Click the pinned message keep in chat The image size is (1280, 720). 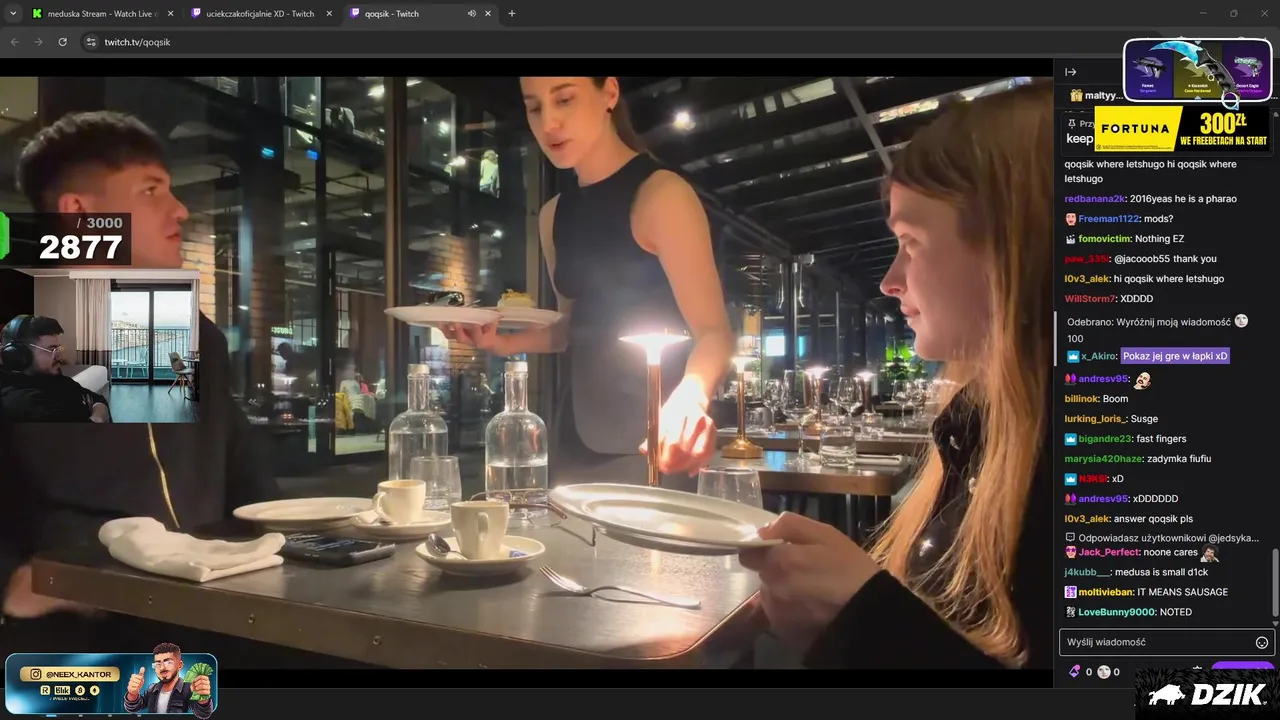[1079, 139]
